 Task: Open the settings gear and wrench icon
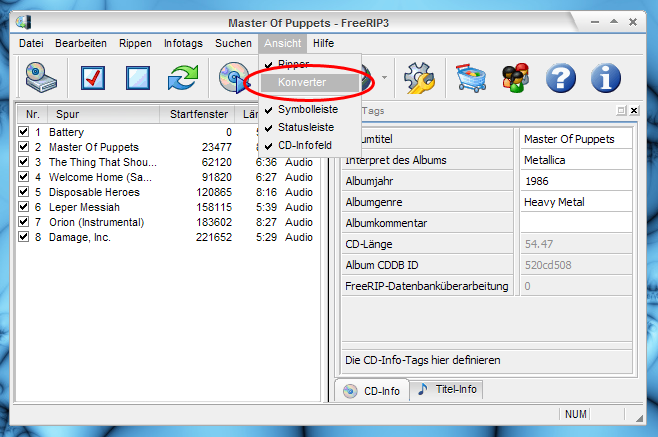click(x=419, y=78)
